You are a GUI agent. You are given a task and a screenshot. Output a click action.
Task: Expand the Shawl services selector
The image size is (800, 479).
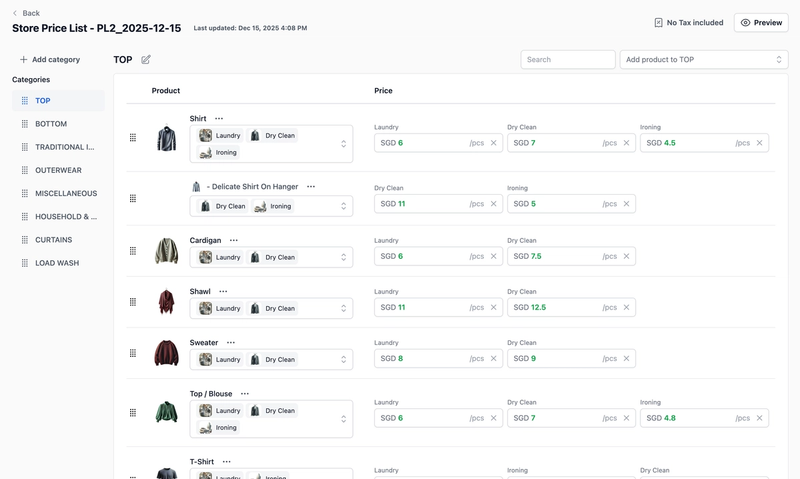pyautogui.click(x=343, y=308)
